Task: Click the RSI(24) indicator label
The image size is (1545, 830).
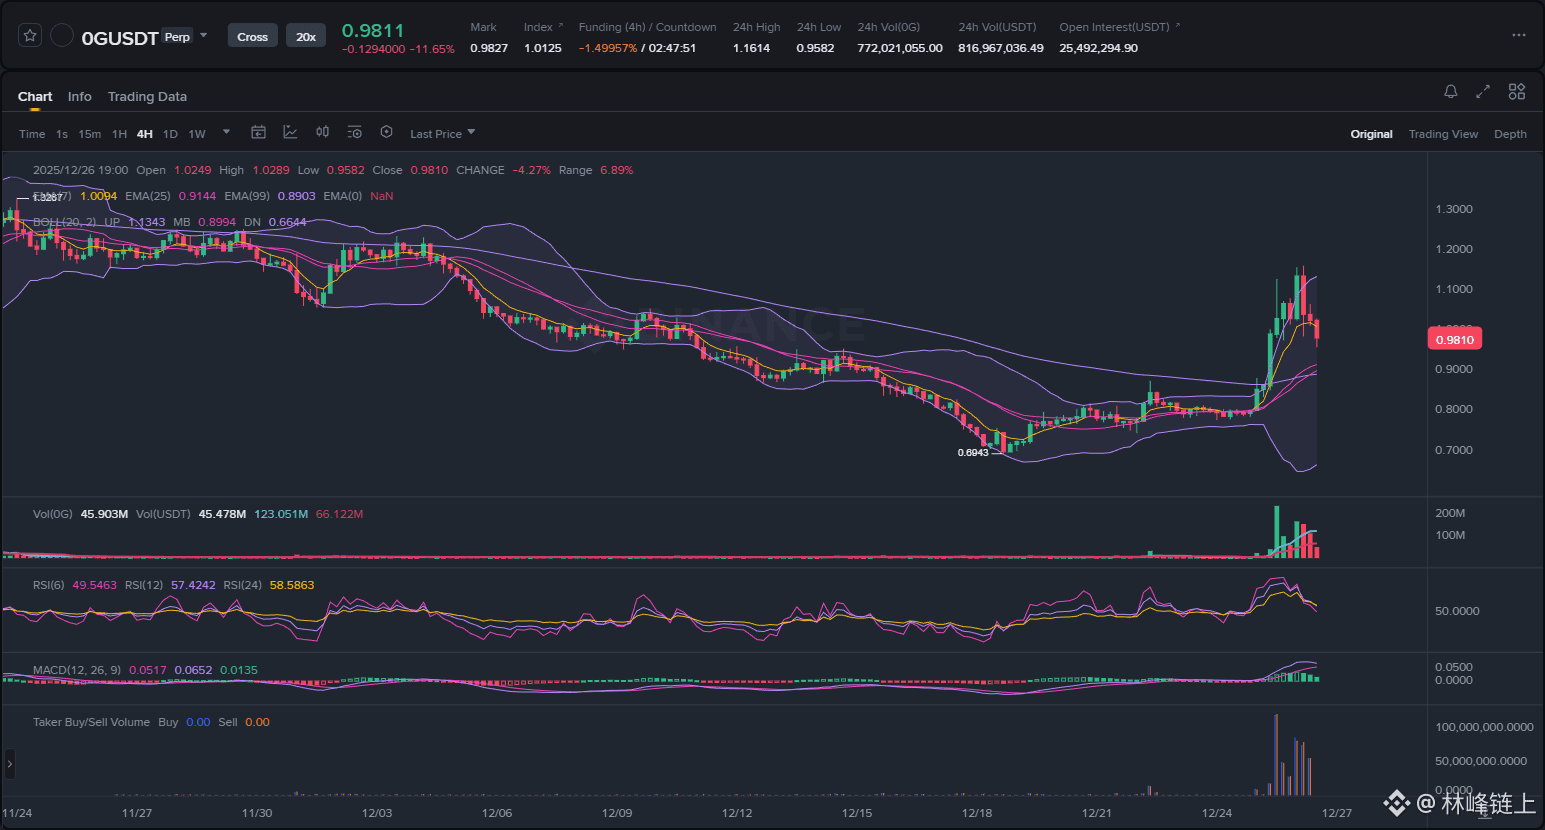Action: (243, 585)
